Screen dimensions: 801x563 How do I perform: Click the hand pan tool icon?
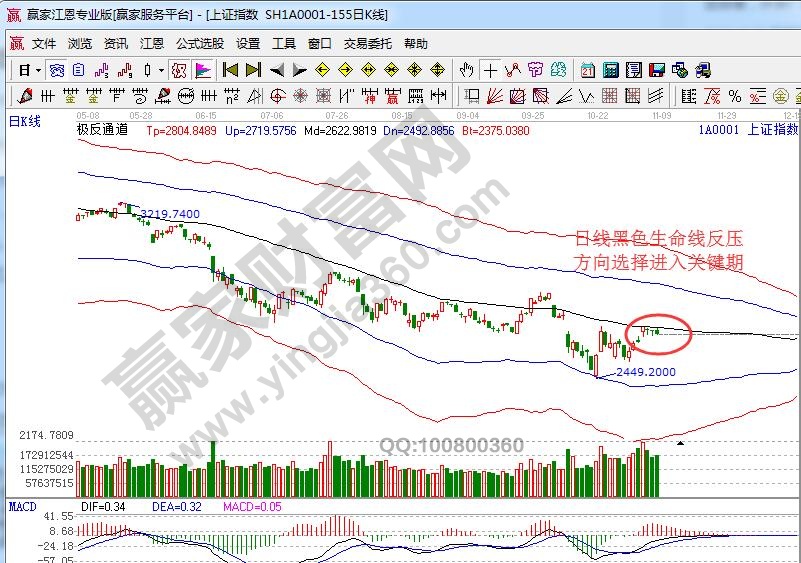(x=467, y=70)
